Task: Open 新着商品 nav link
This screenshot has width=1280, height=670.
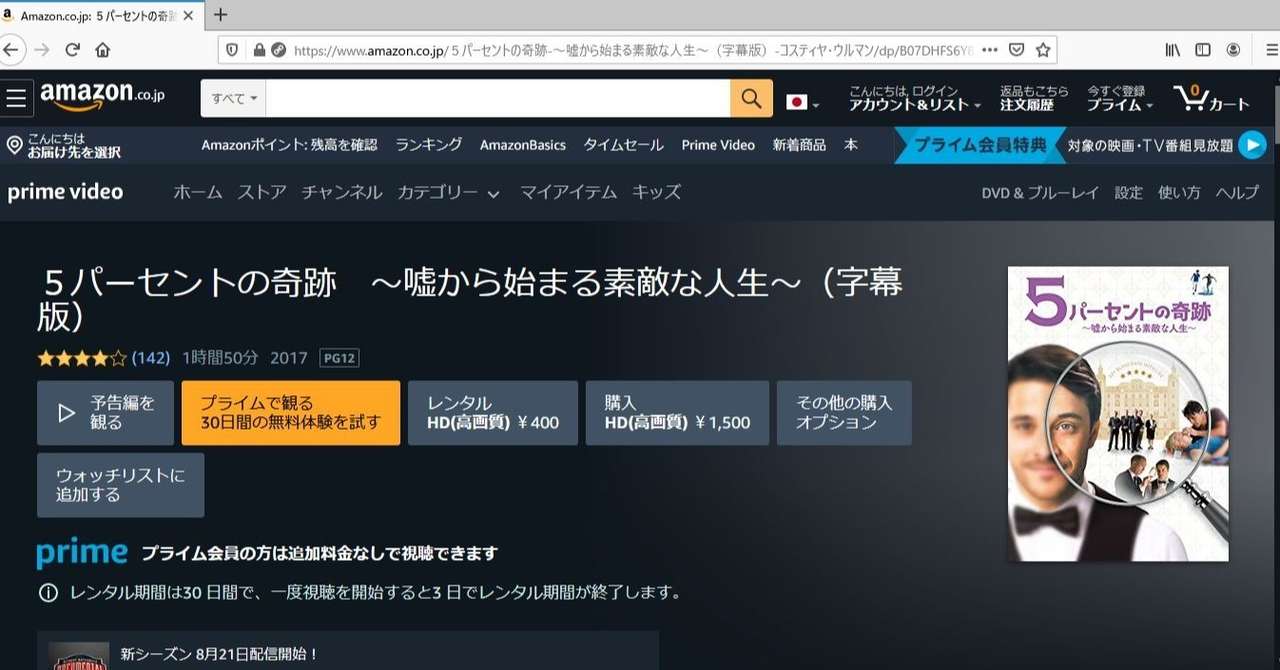Action: [x=799, y=145]
